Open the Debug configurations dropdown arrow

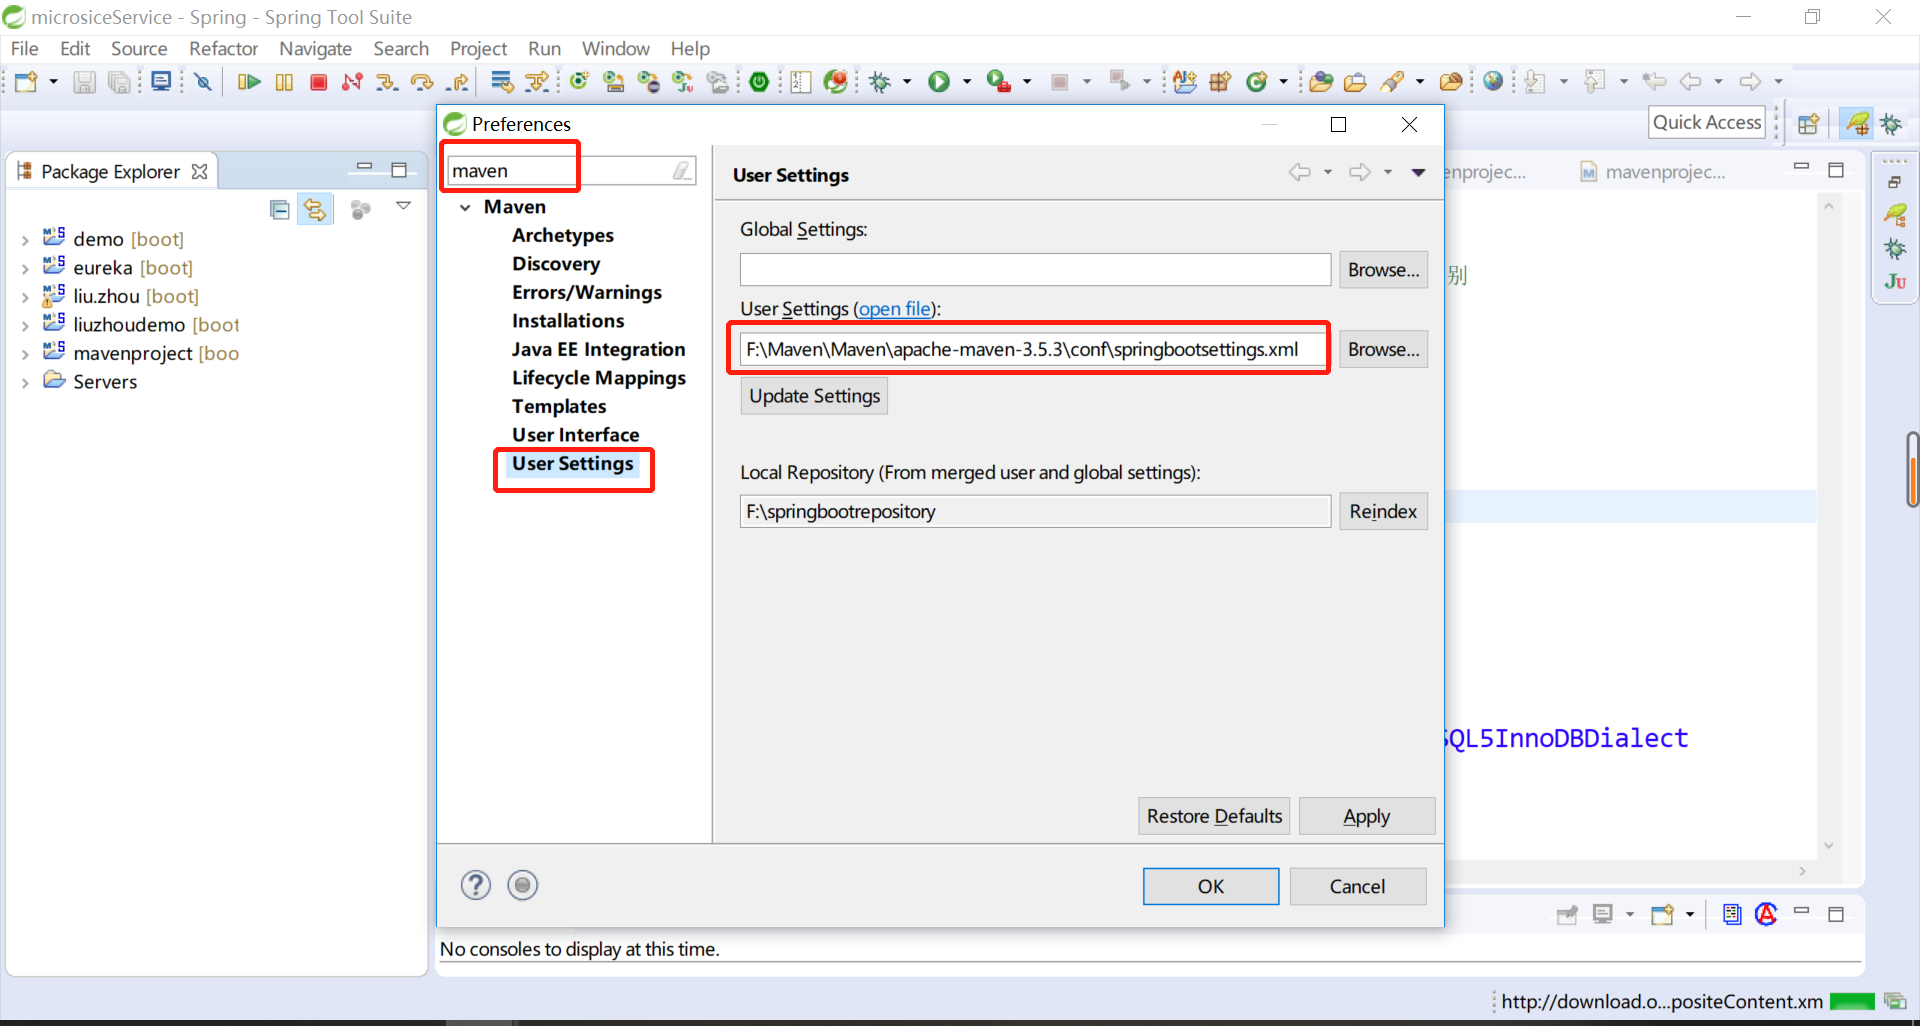pos(907,82)
